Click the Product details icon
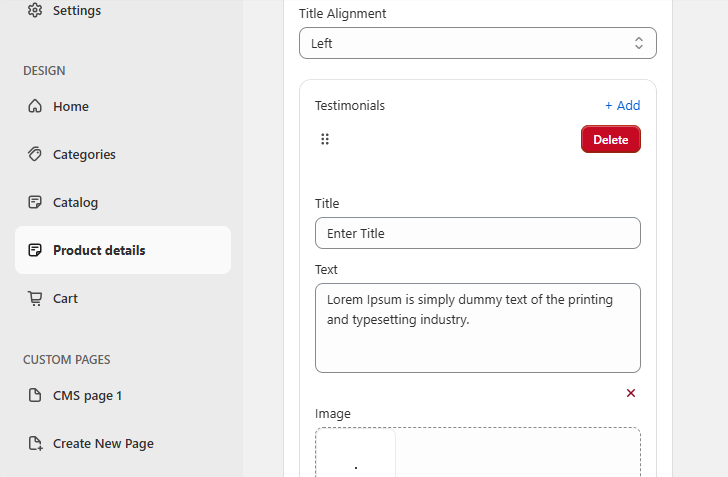728x477 pixels. click(x=35, y=250)
